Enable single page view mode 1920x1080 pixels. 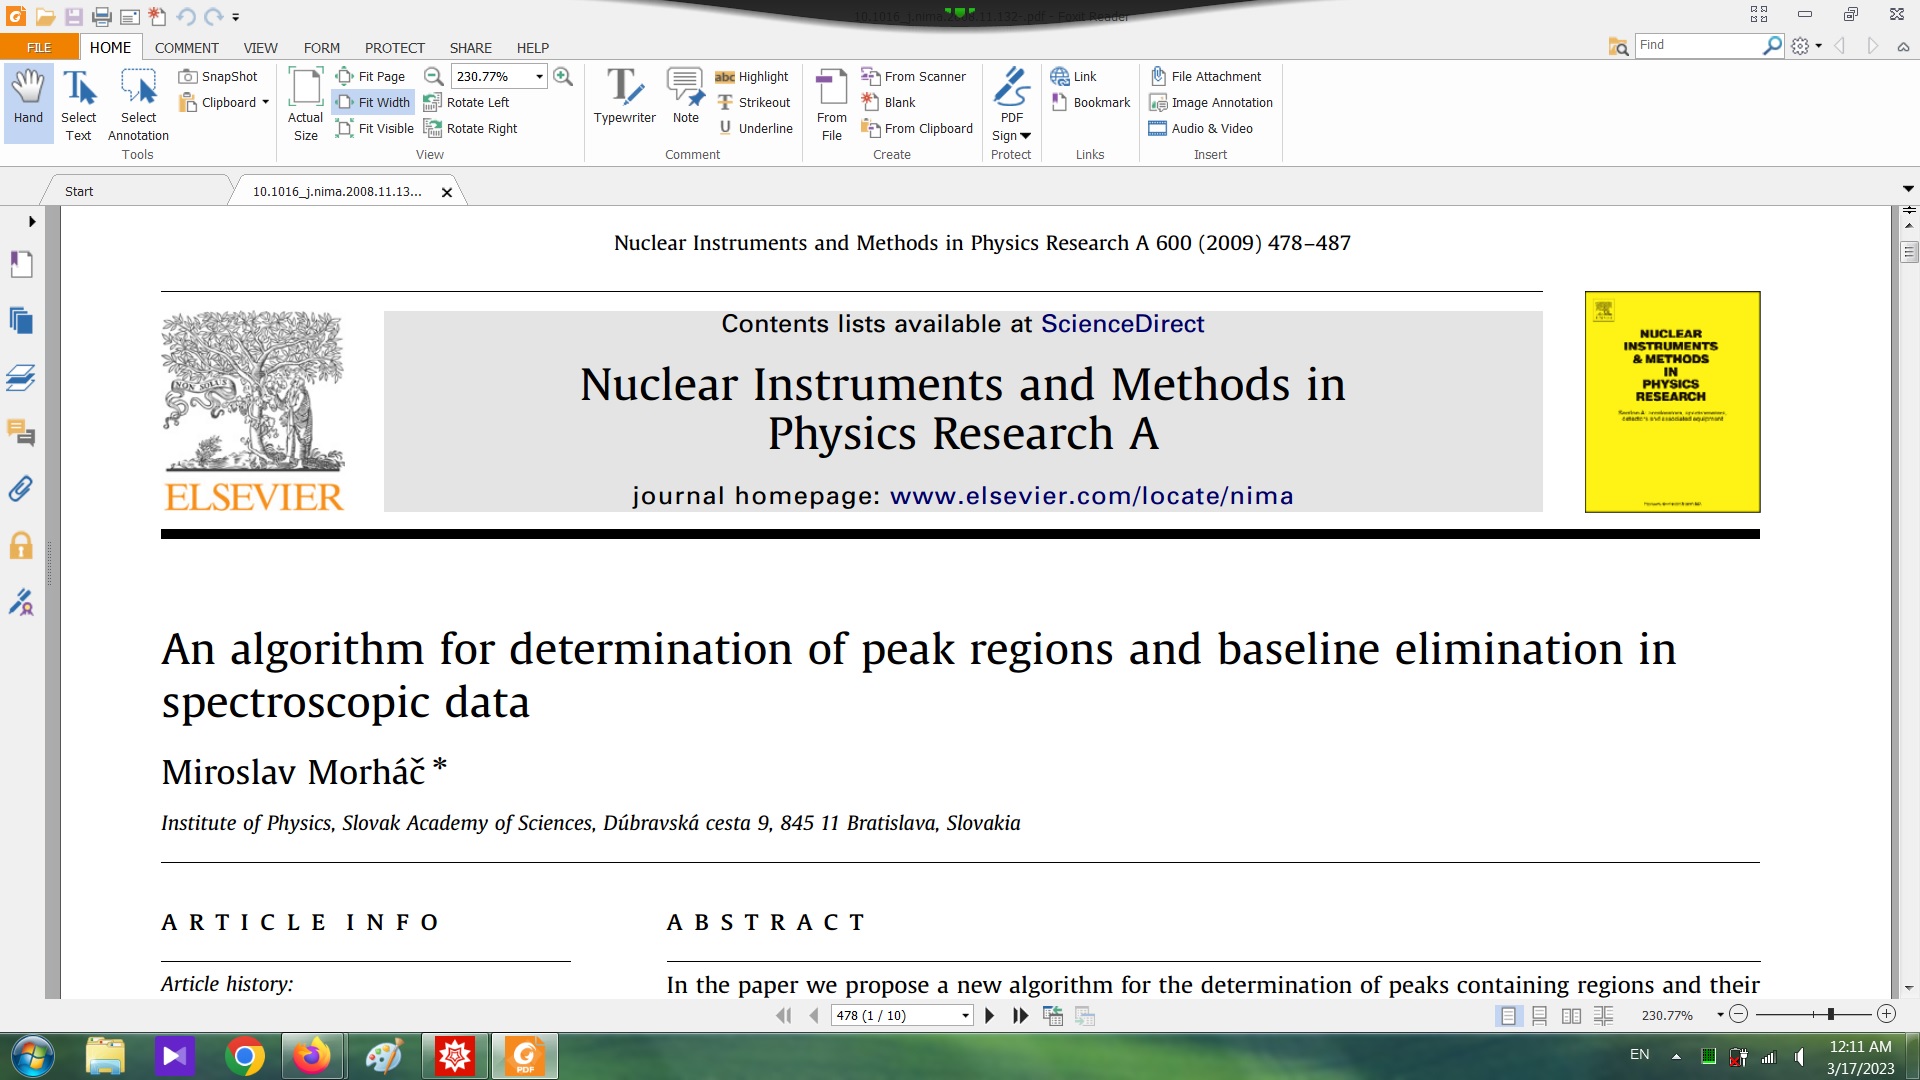[1508, 1015]
